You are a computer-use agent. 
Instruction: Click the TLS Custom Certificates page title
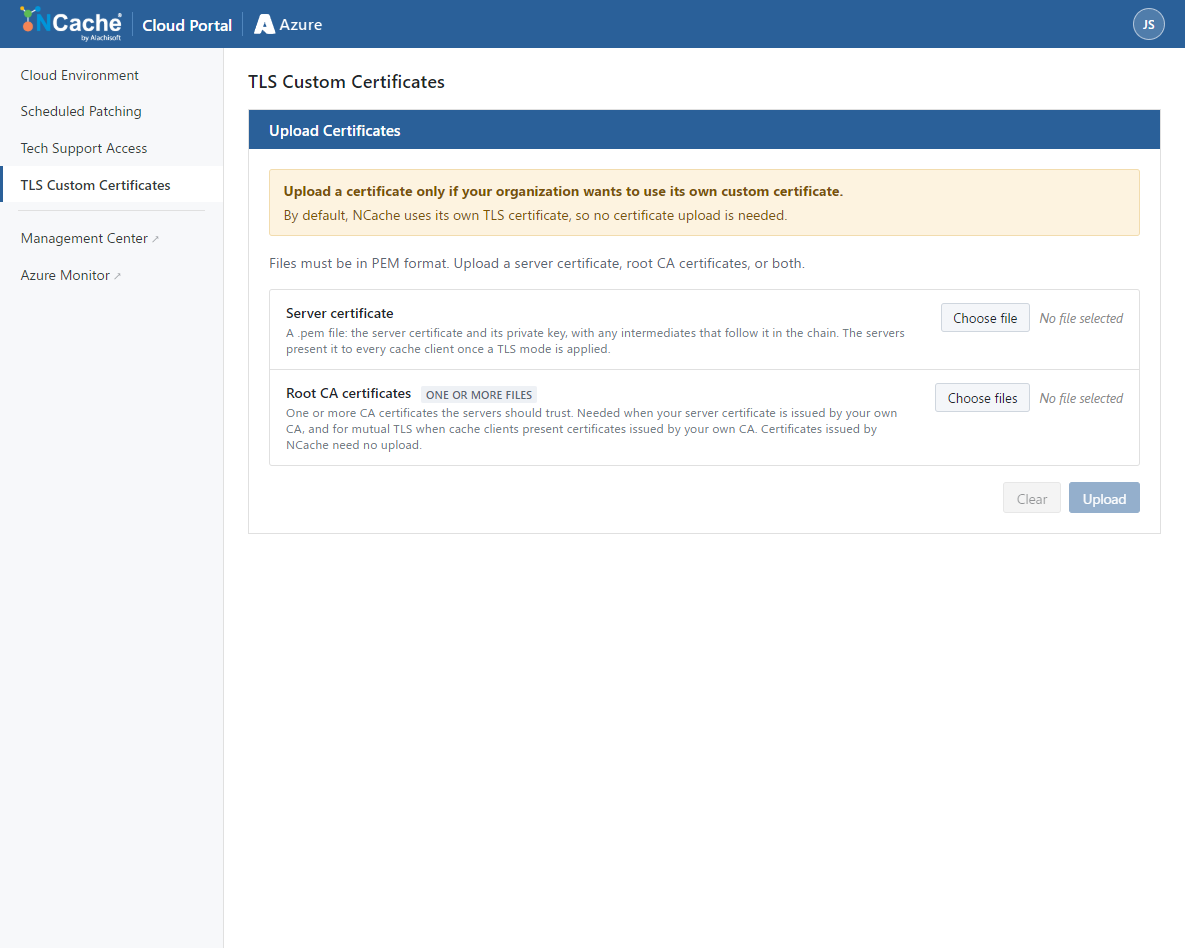346,82
